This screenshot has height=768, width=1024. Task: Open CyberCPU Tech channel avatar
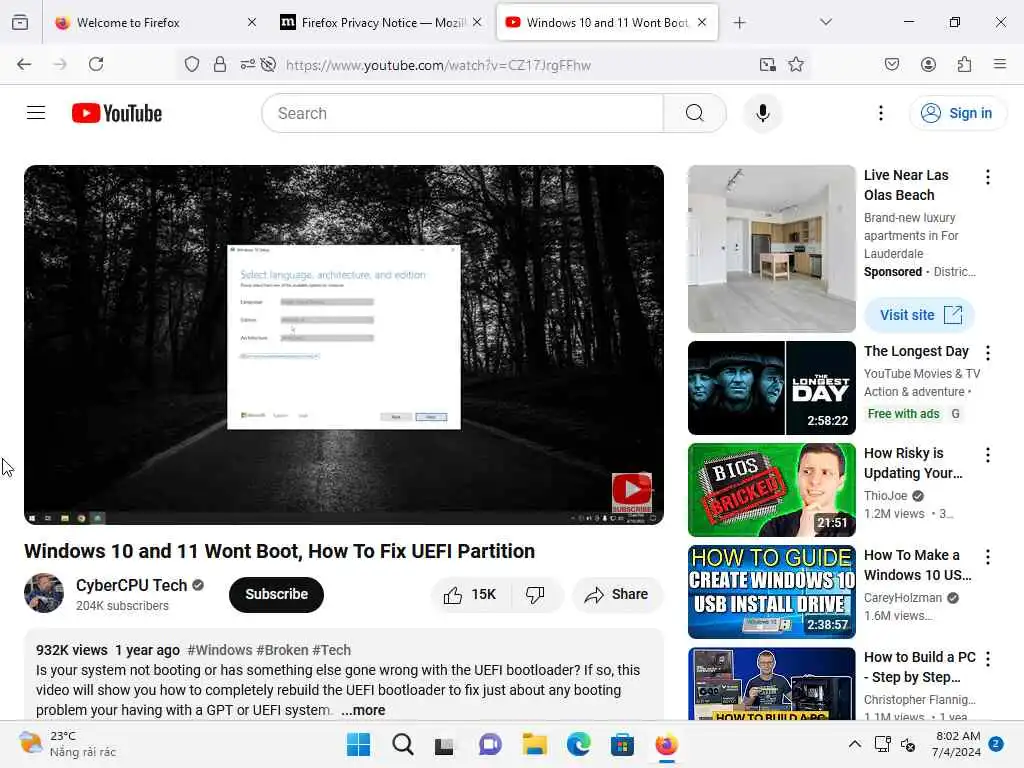(x=44, y=593)
